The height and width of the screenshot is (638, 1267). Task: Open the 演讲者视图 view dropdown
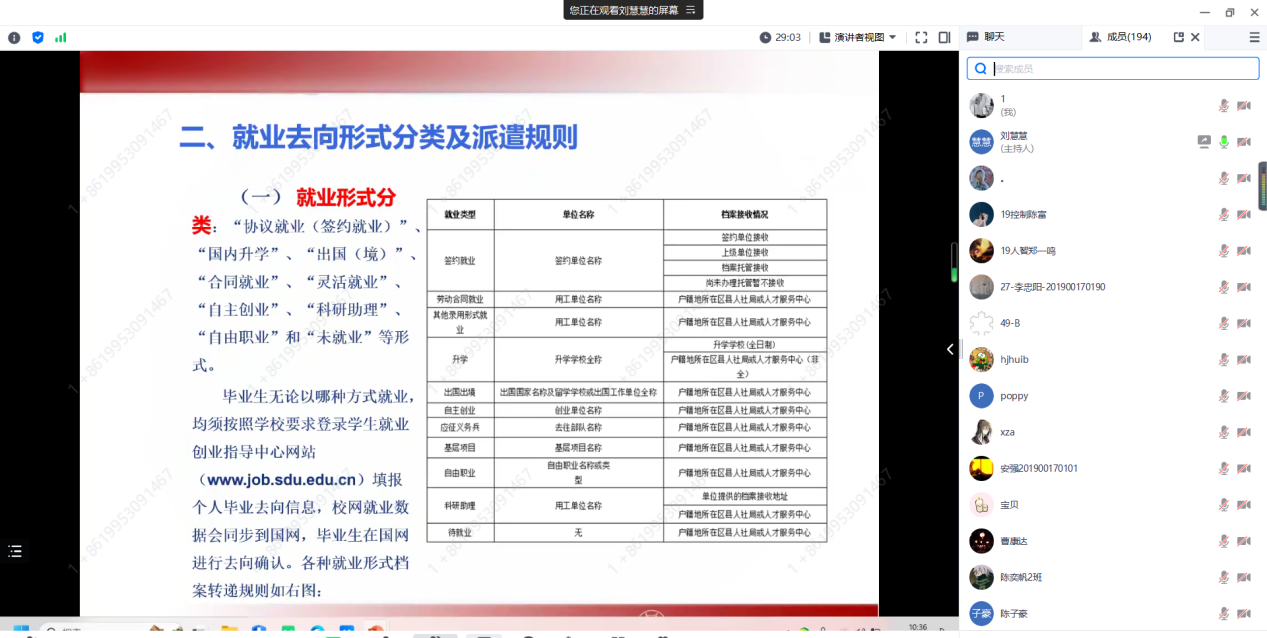[x=857, y=37]
